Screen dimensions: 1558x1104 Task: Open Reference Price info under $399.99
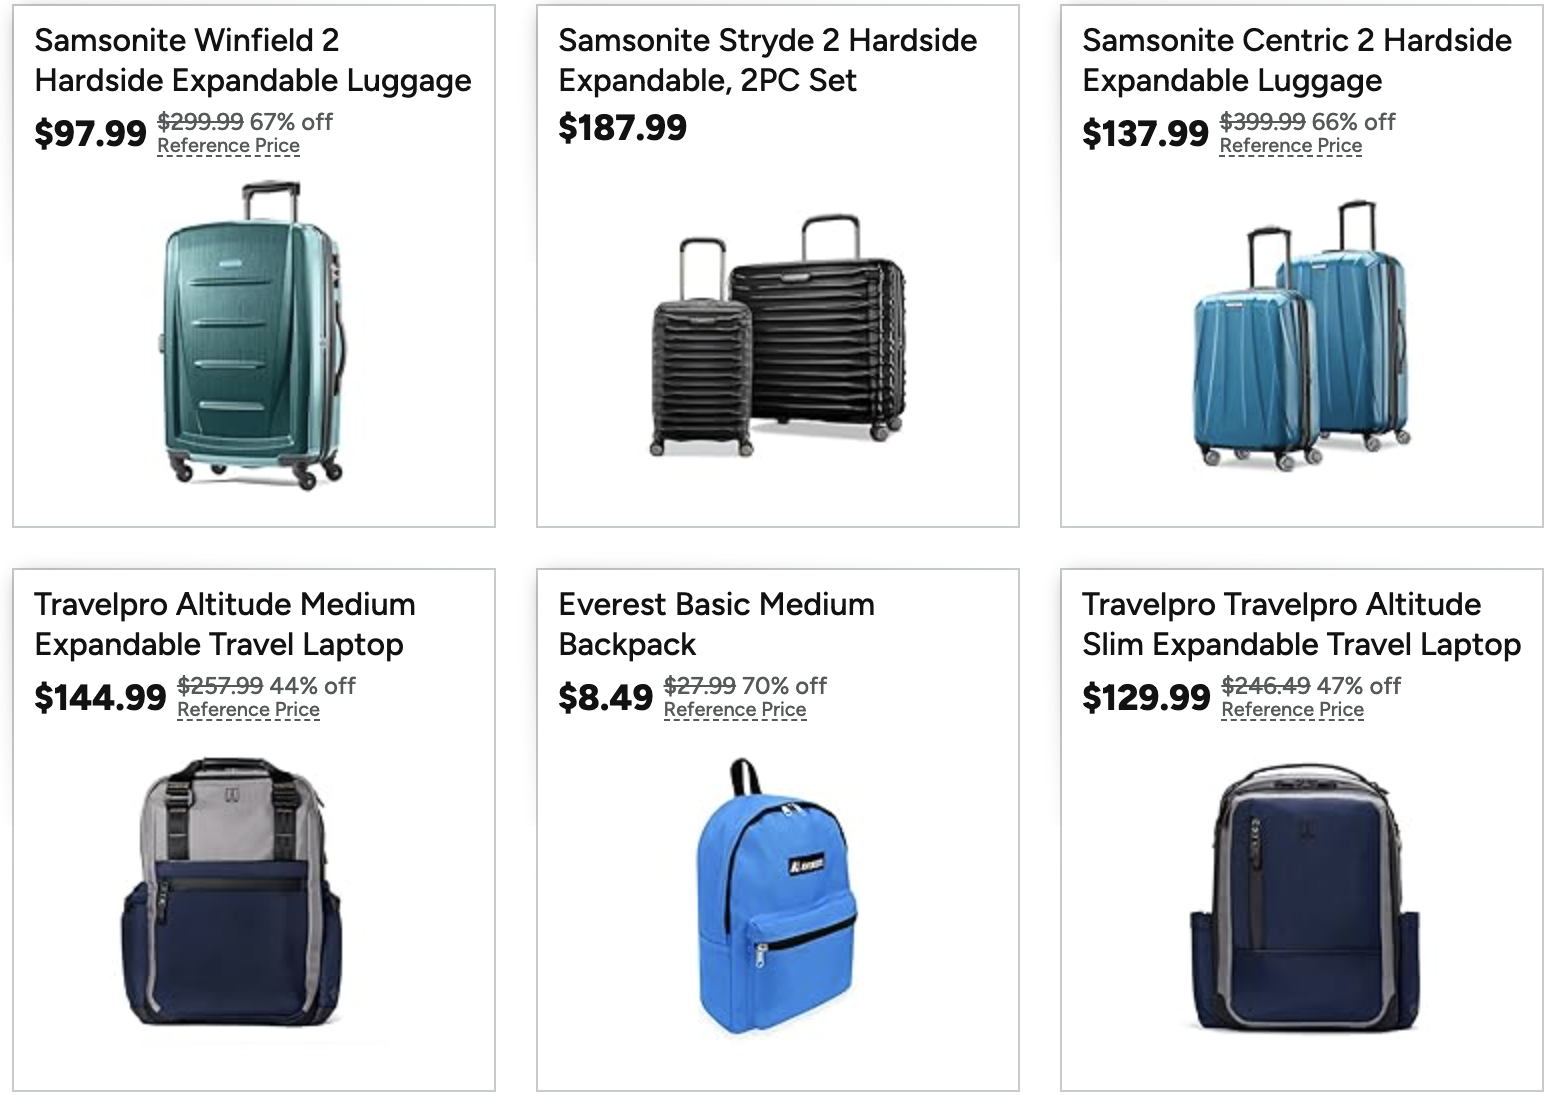point(1290,146)
